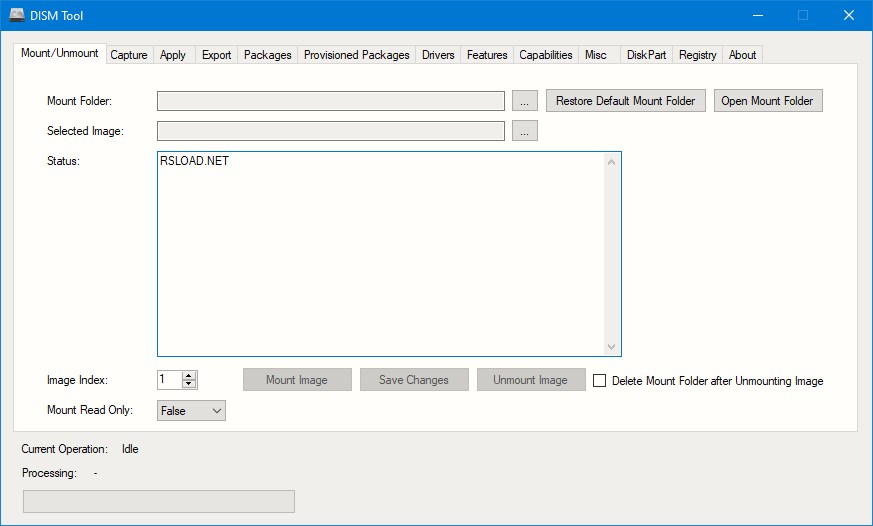Decrease Image Index with down arrow
Image resolution: width=873 pixels, height=526 pixels.
(x=189, y=384)
